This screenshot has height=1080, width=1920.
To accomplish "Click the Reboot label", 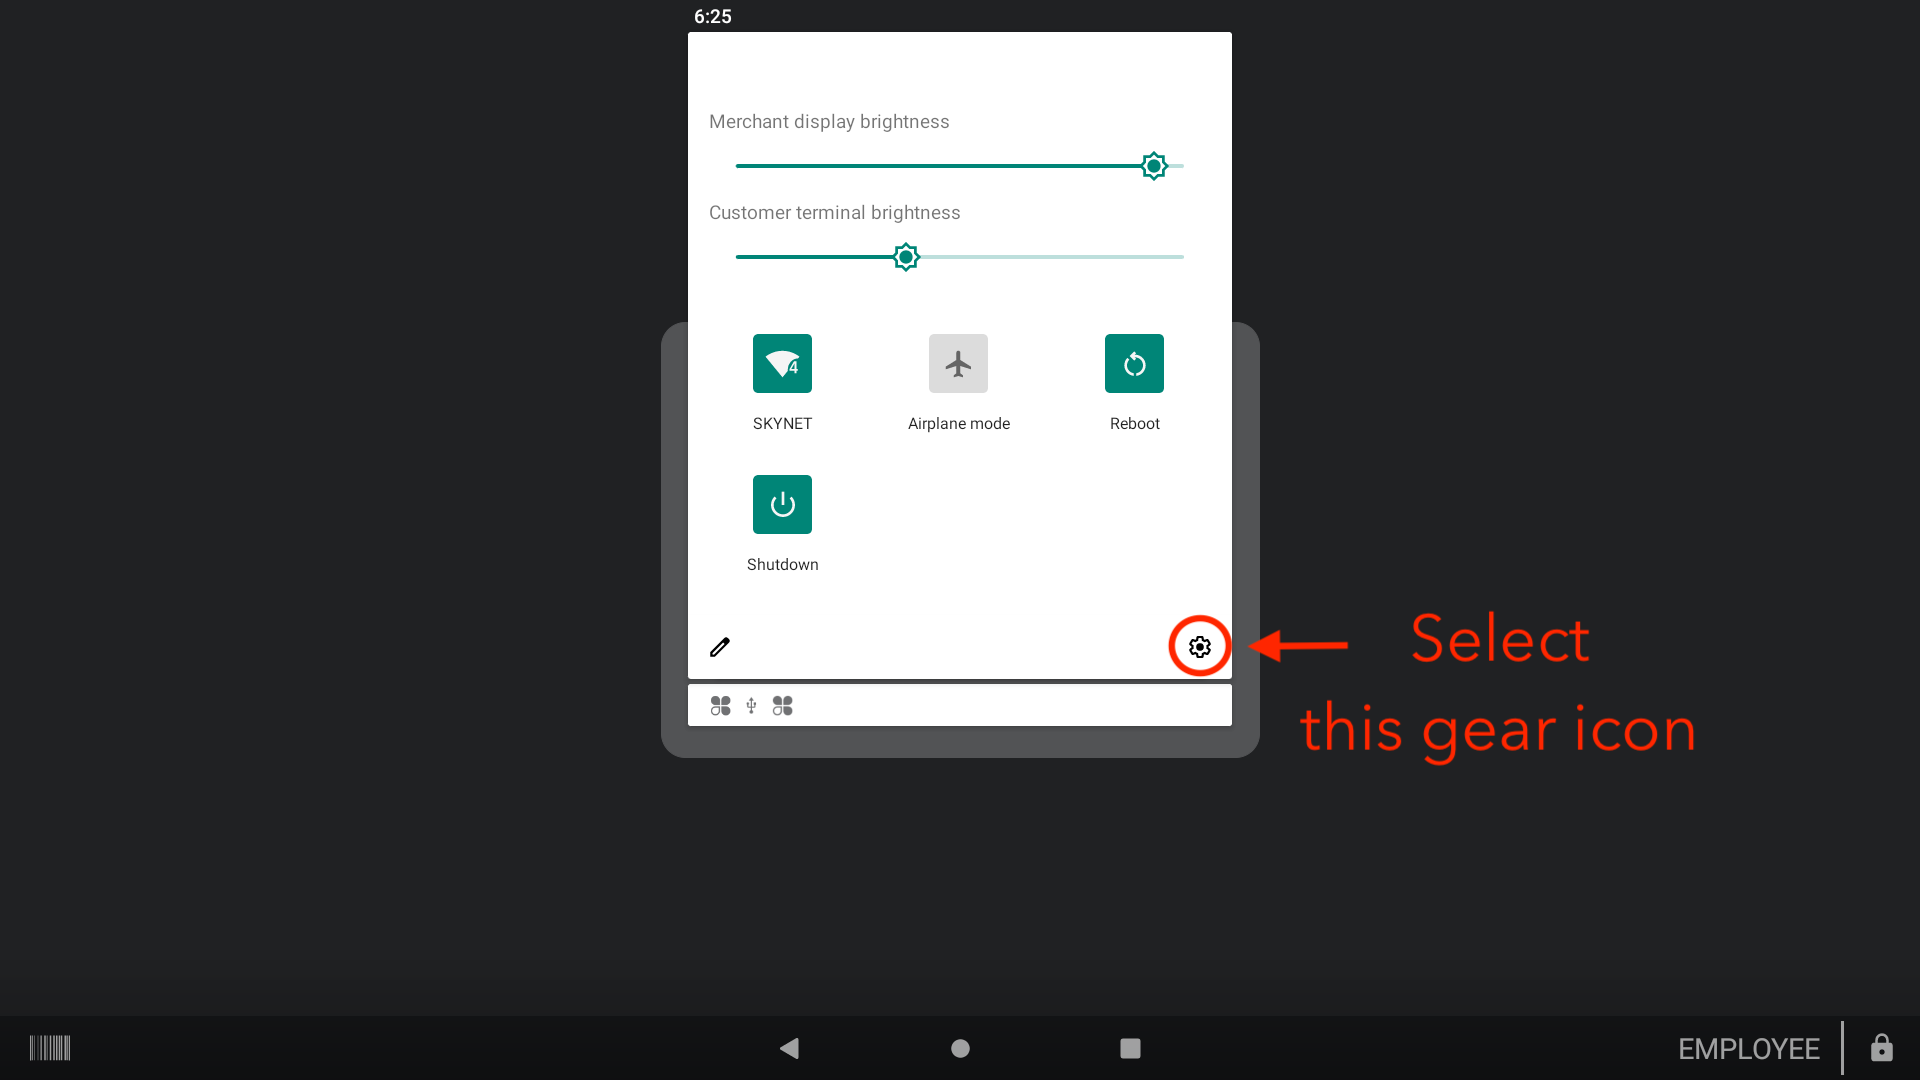I will click(x=1135, y=424).
